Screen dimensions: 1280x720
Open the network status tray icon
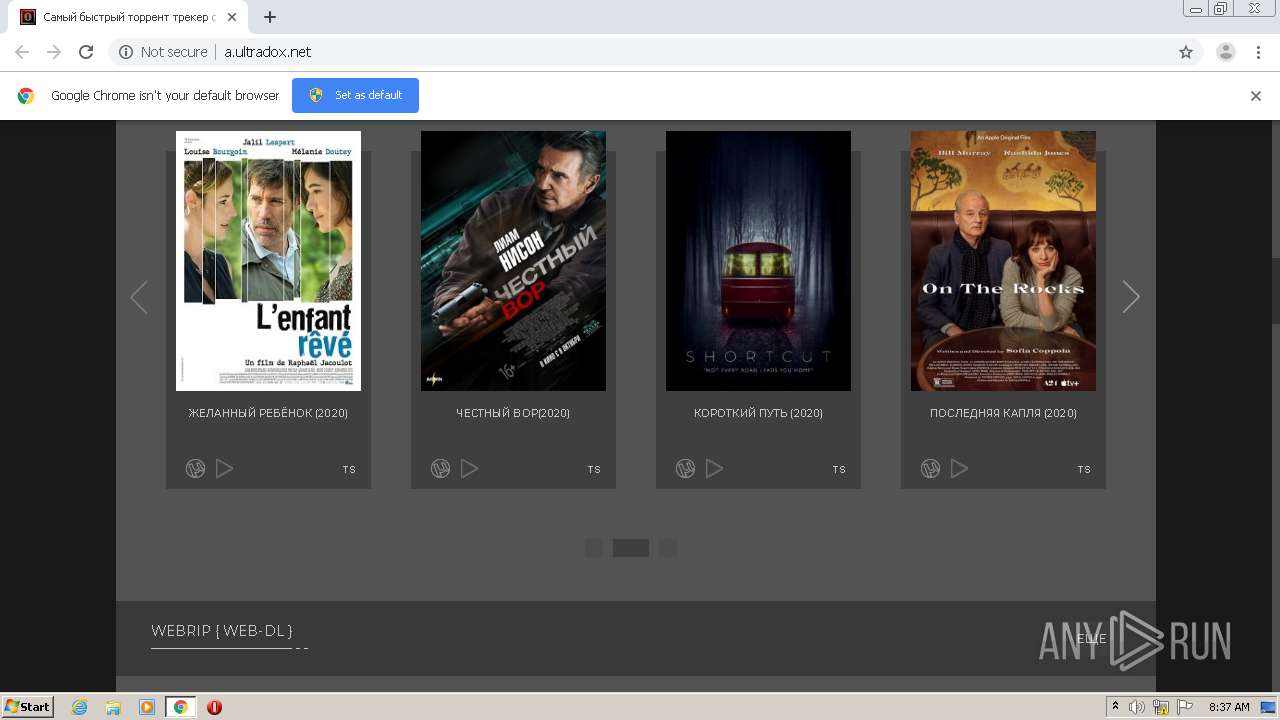[x=1161, y=707]
